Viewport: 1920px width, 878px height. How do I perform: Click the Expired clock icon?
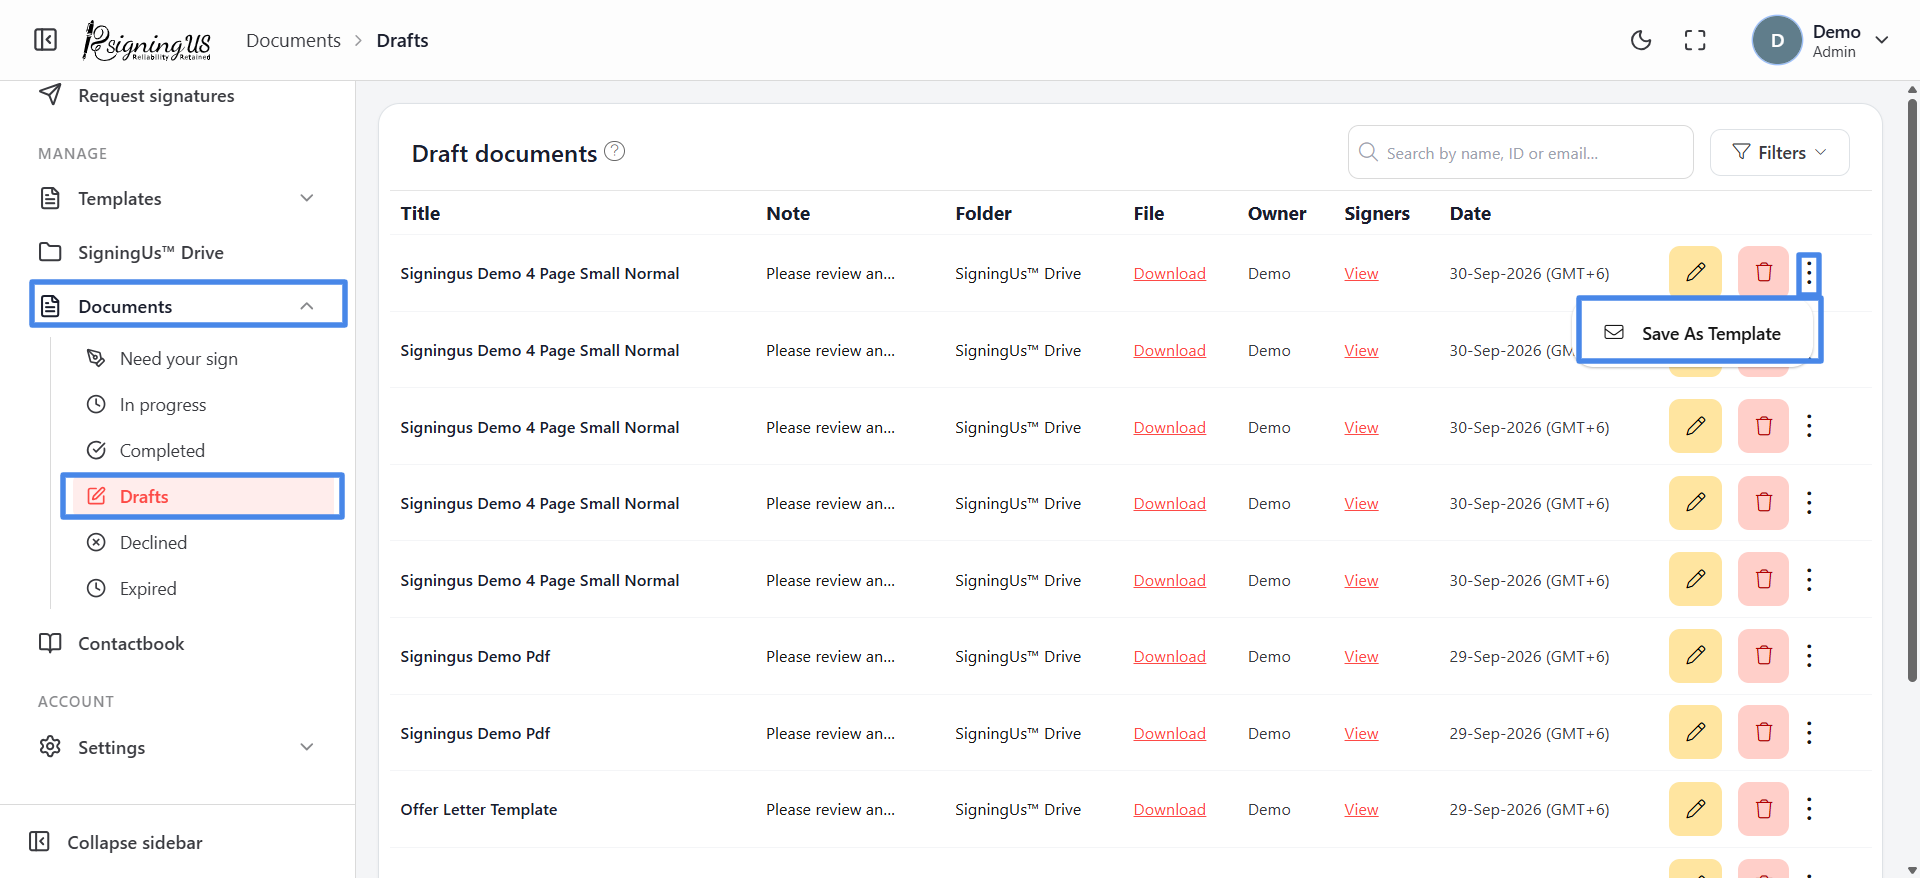tap(96, 588)
